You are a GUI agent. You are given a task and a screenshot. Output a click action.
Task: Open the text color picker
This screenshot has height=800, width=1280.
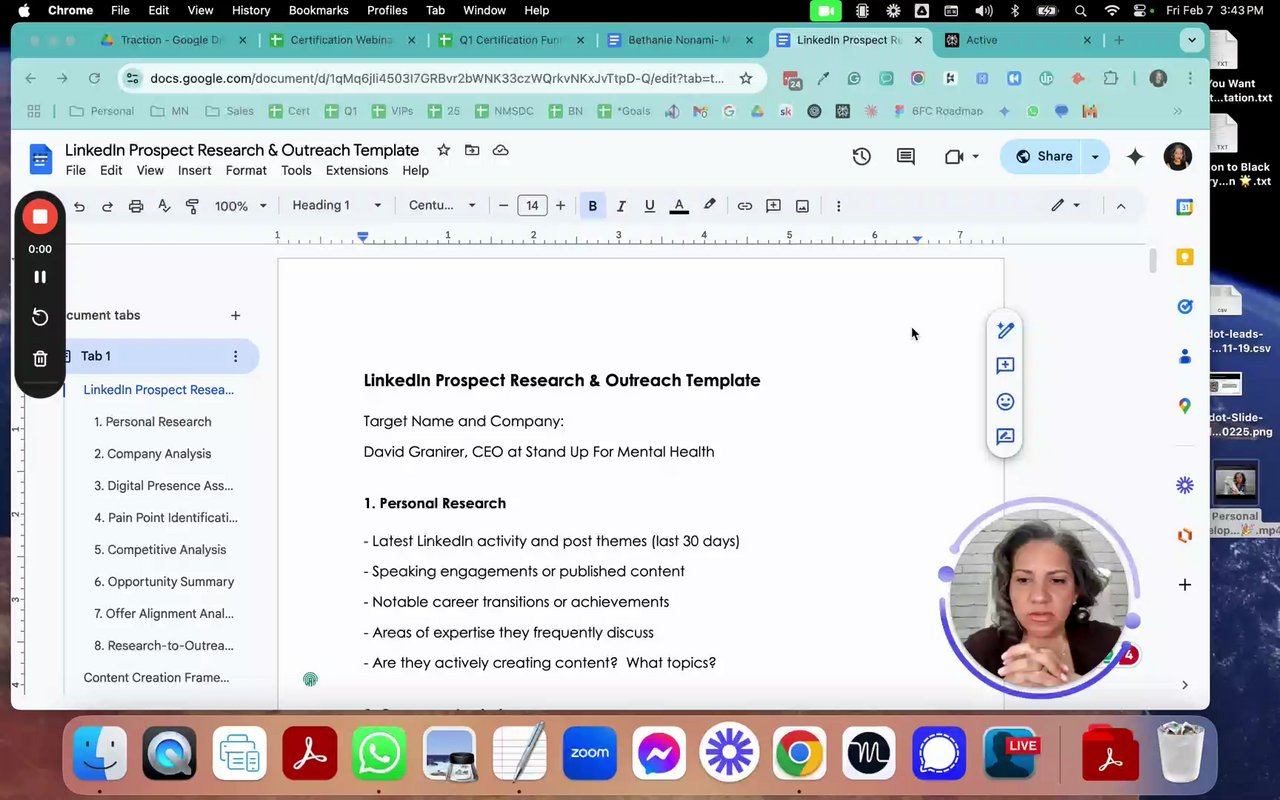pos(679,206)
